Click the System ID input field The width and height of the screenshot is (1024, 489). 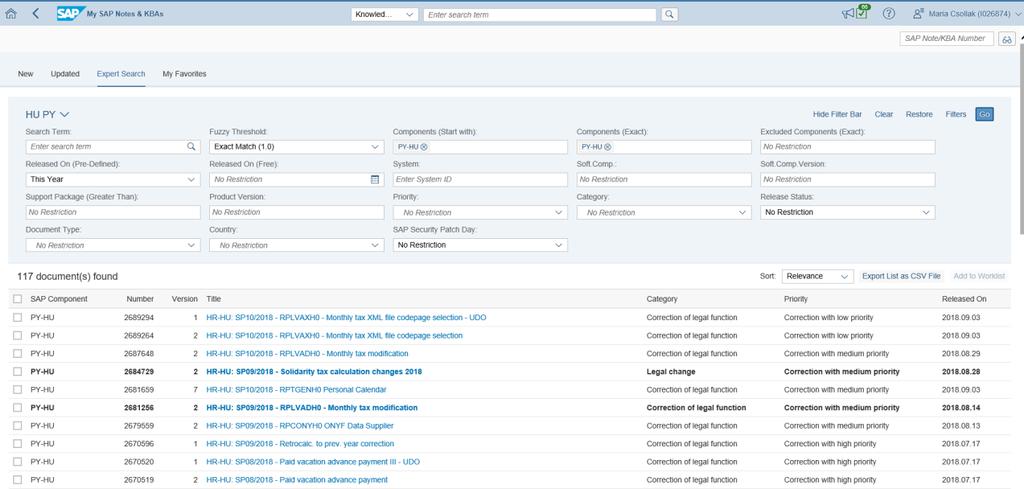point(480,180)
